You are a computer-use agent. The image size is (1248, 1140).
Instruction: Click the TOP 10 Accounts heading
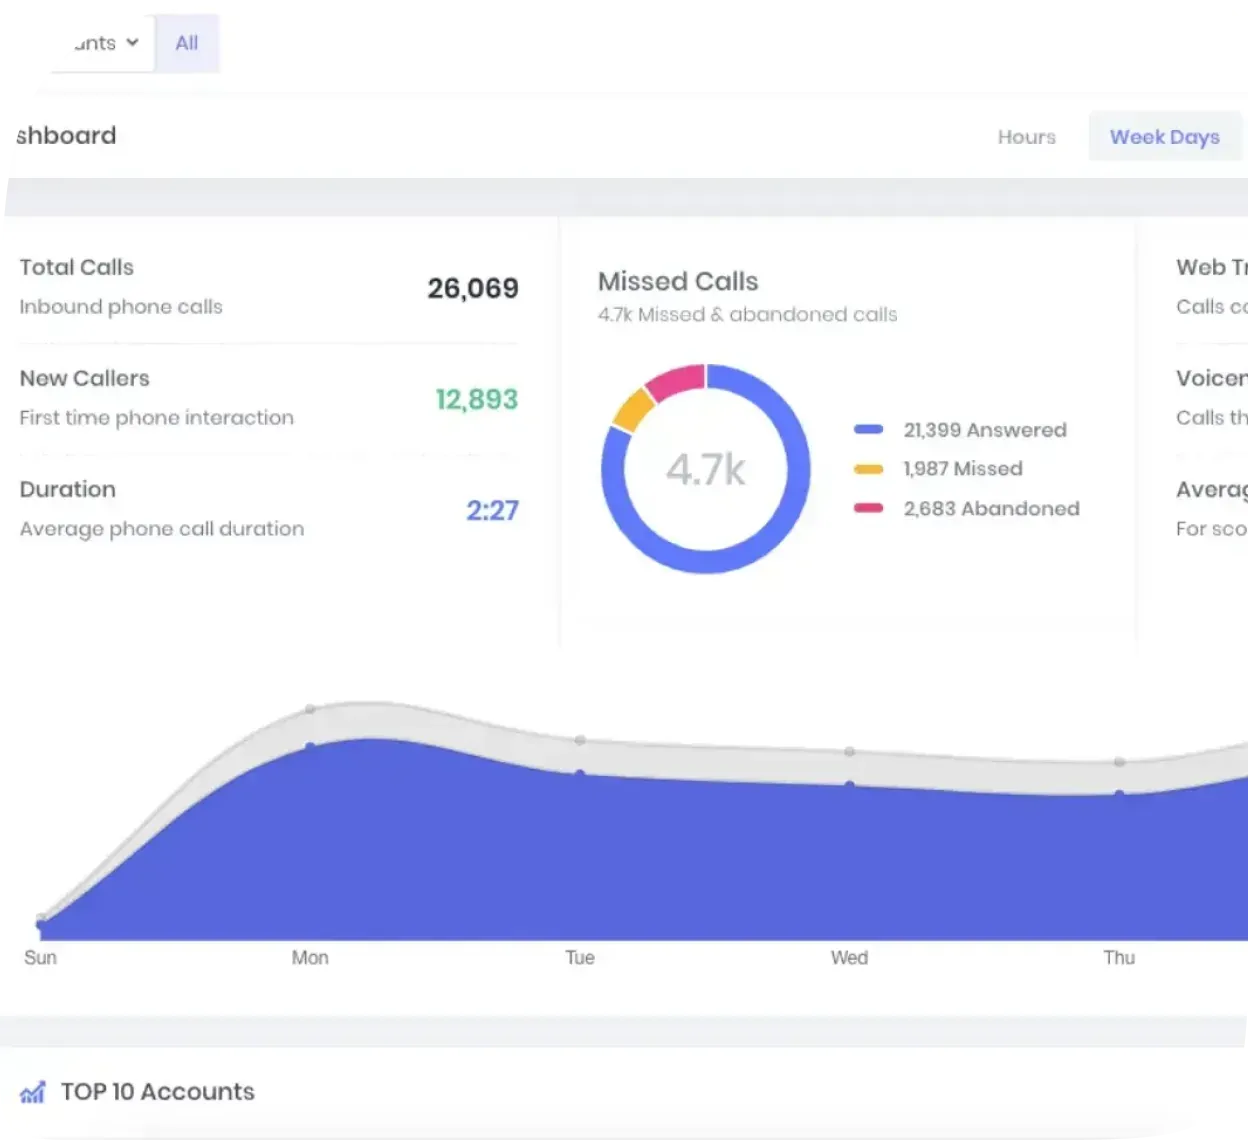tap(158, 1092)
